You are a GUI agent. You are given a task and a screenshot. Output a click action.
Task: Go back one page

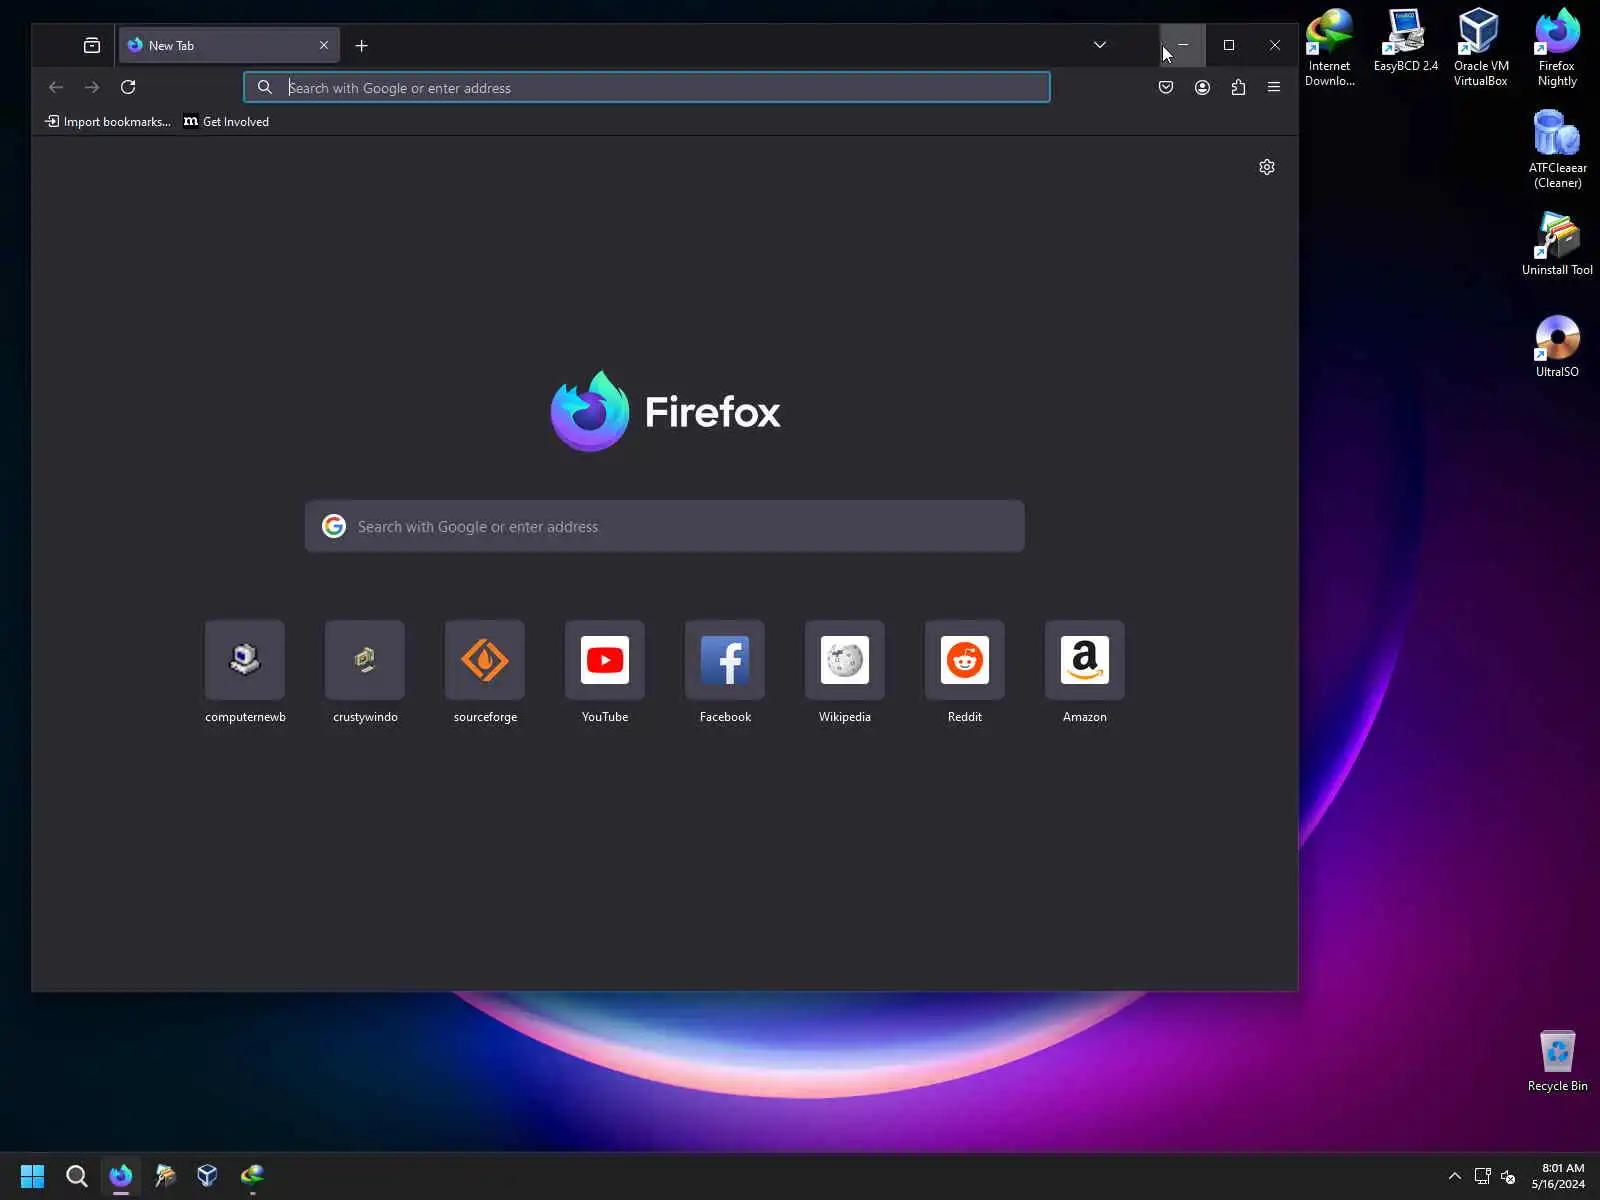(x=56, y=87)
